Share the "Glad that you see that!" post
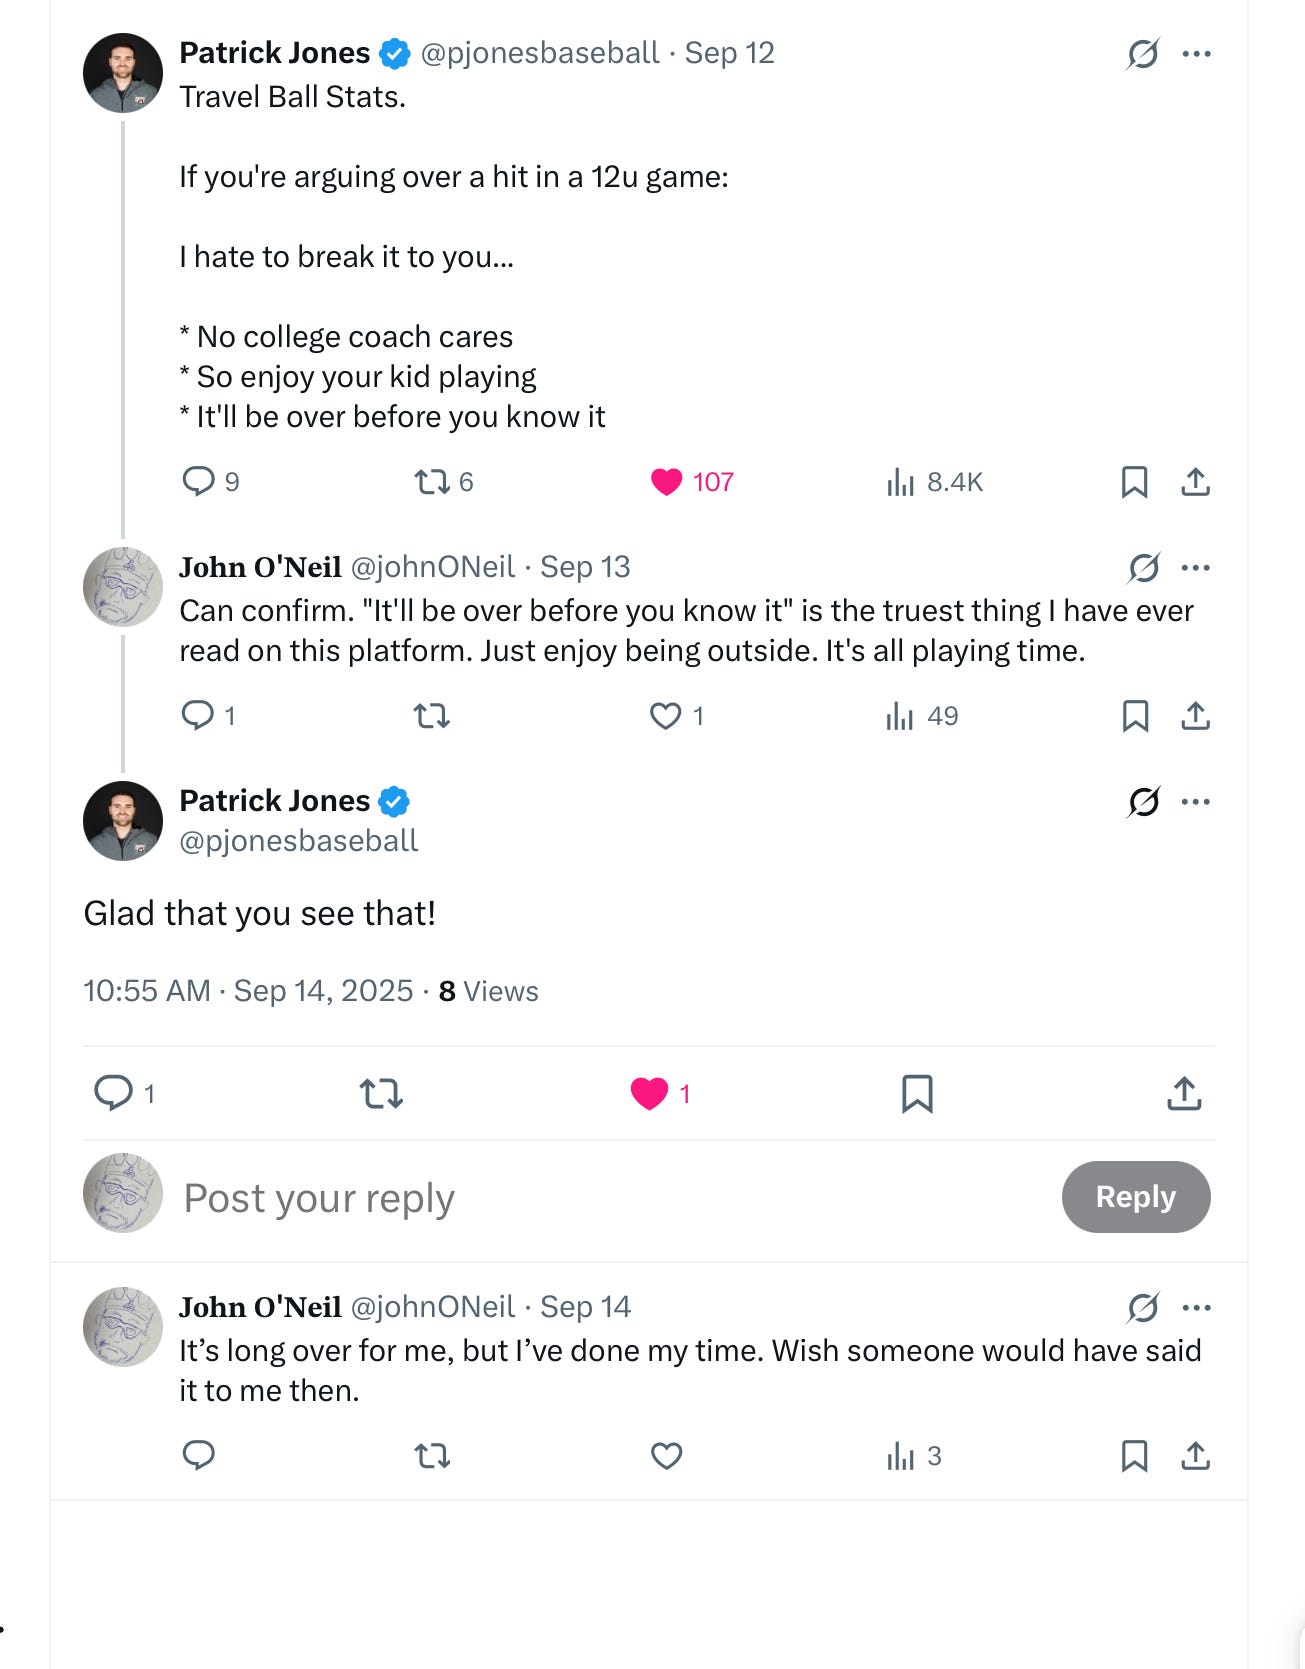The width and height of the screenshot is (1305, 1669). tap(1184, 1094)
